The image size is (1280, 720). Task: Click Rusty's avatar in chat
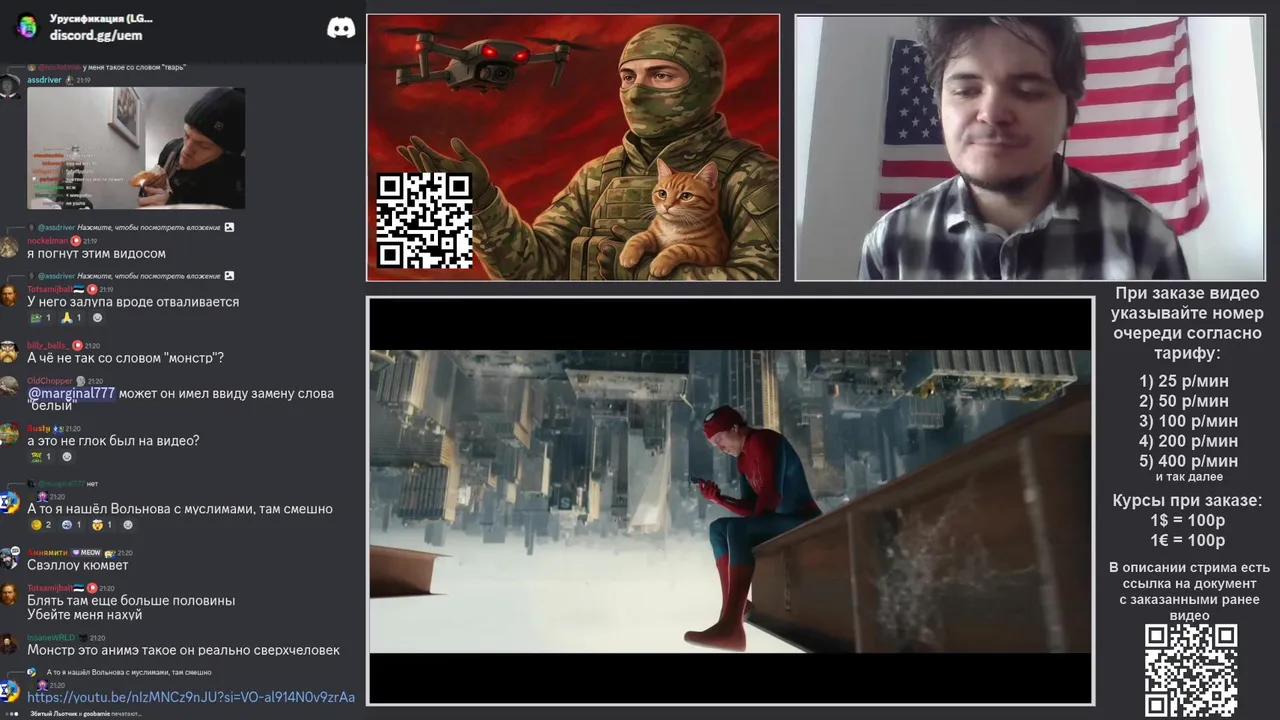click(x=10, y=434)
